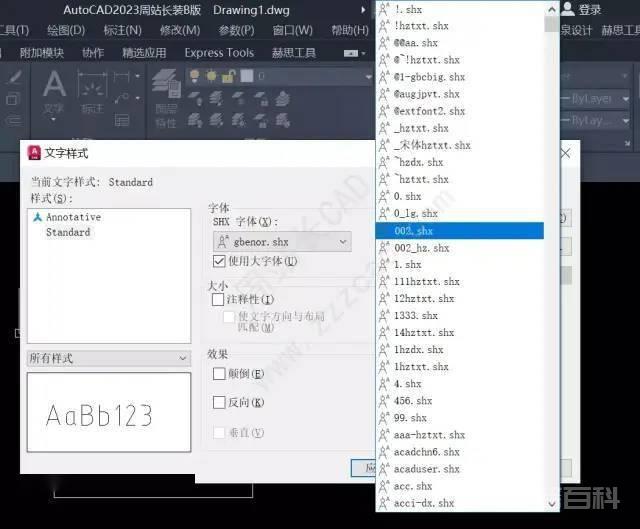The width and height of the screenshot is (640, 529).
Task: Switch to the 精选应用 ribbon tab
Action: tap(144, 53)
